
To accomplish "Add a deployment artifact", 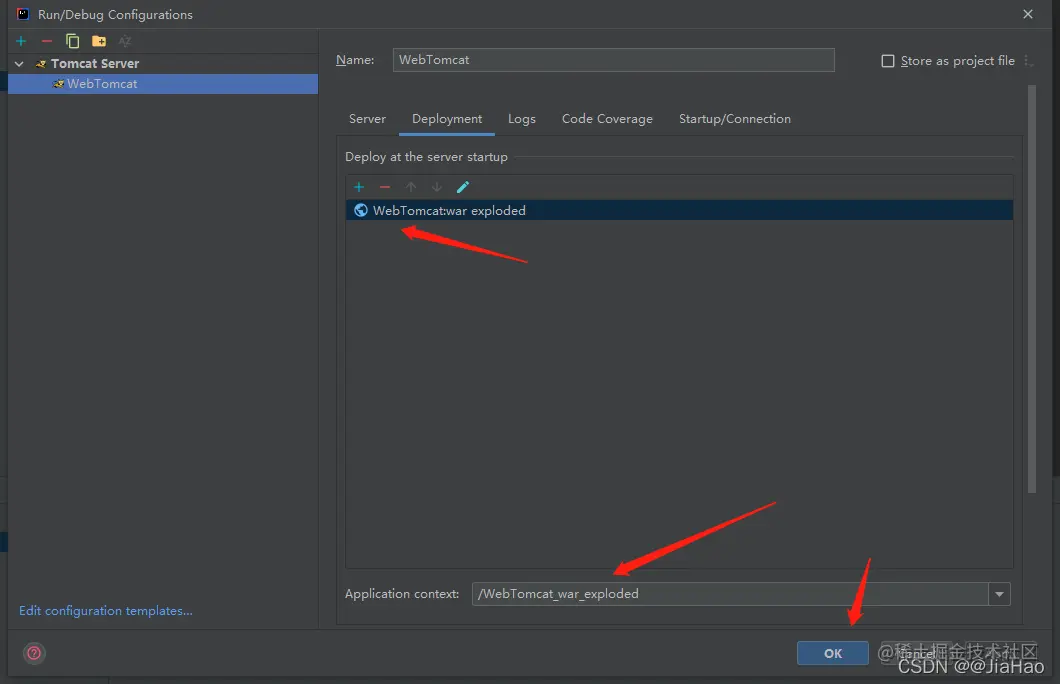I will pyautogui.click(x=359, y=187).
